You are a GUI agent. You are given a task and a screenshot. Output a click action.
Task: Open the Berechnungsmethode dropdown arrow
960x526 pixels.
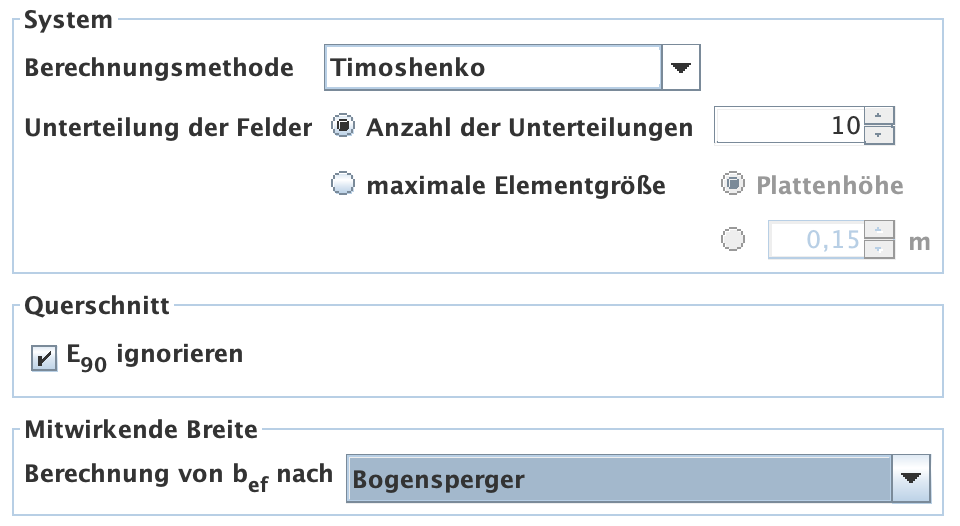pyautogui.click(x=681, y=68)
